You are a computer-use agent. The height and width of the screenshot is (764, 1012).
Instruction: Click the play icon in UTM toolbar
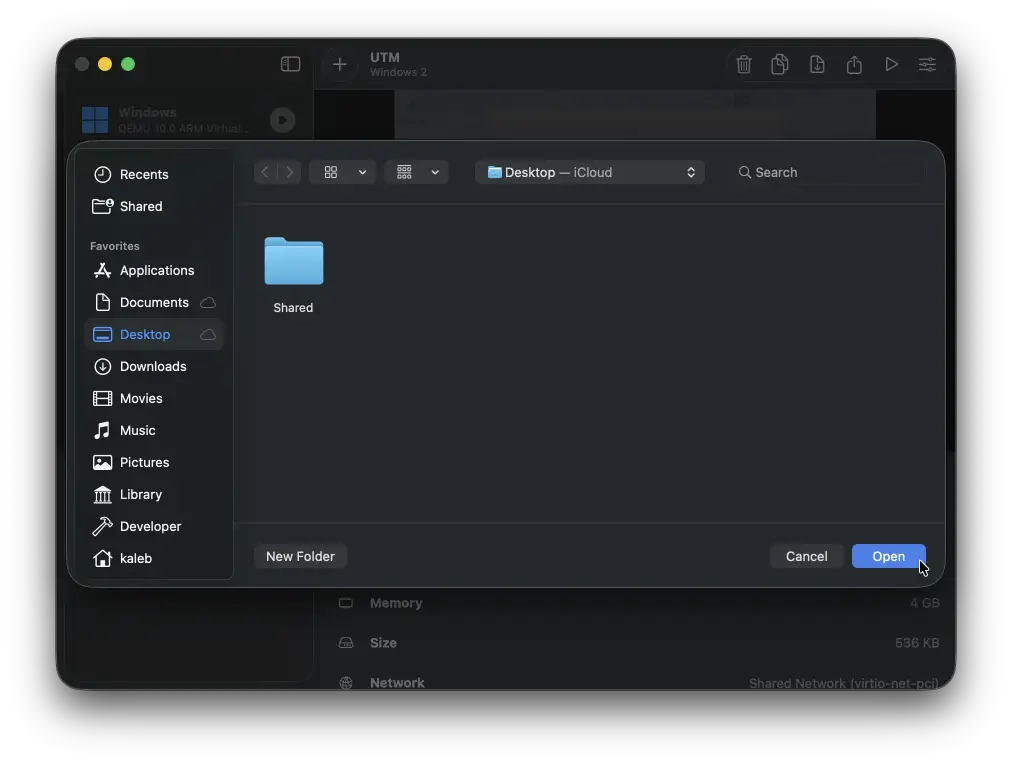891,64
